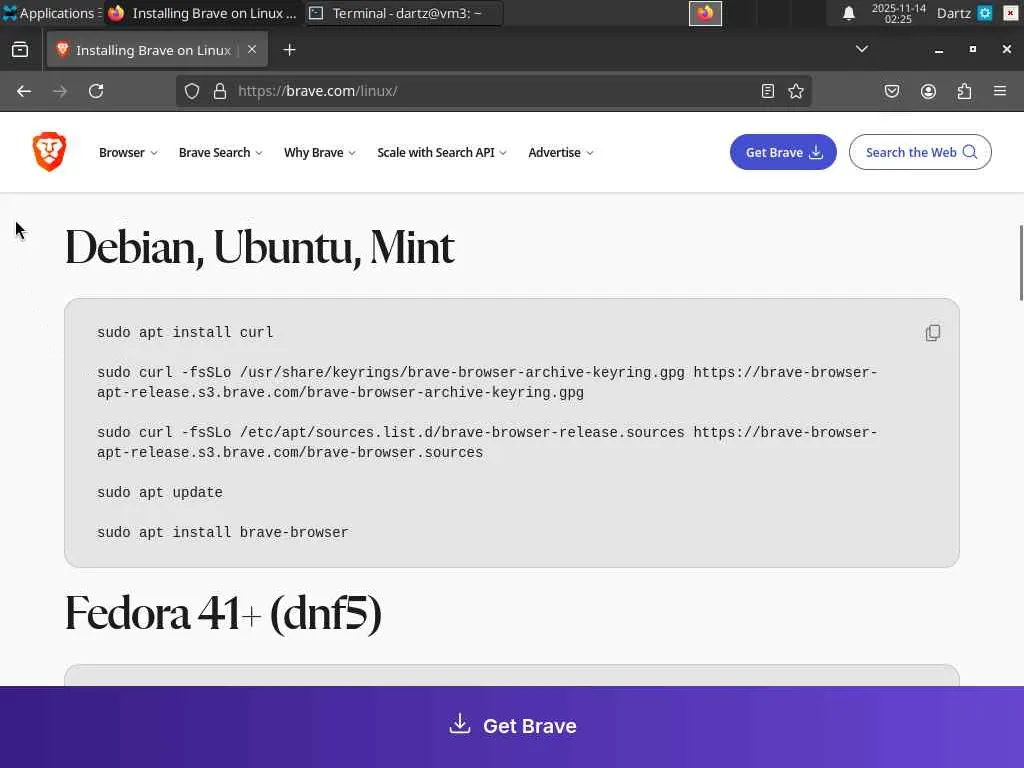
Task: Go back to the previous page
Action: [24, 91]
